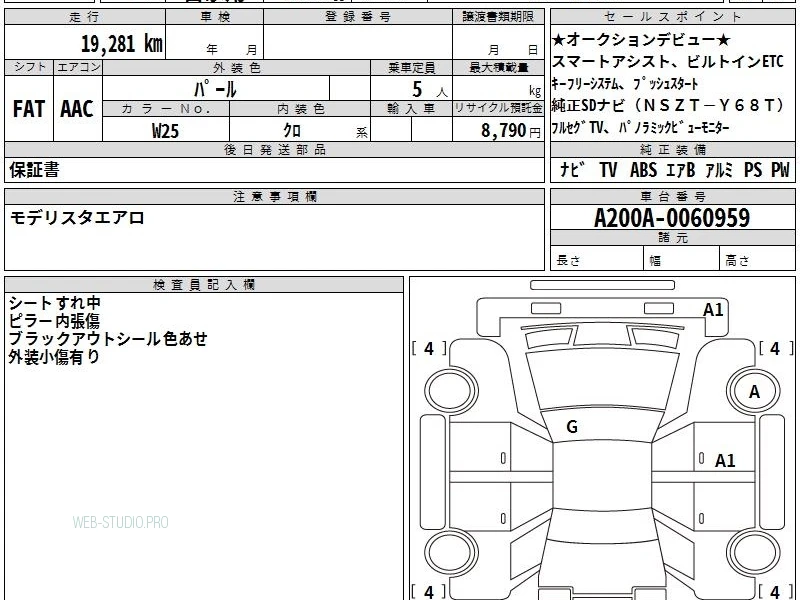800x600 pixels.
Task: Click the exterior color value "パール"
Action: (215, 89)
